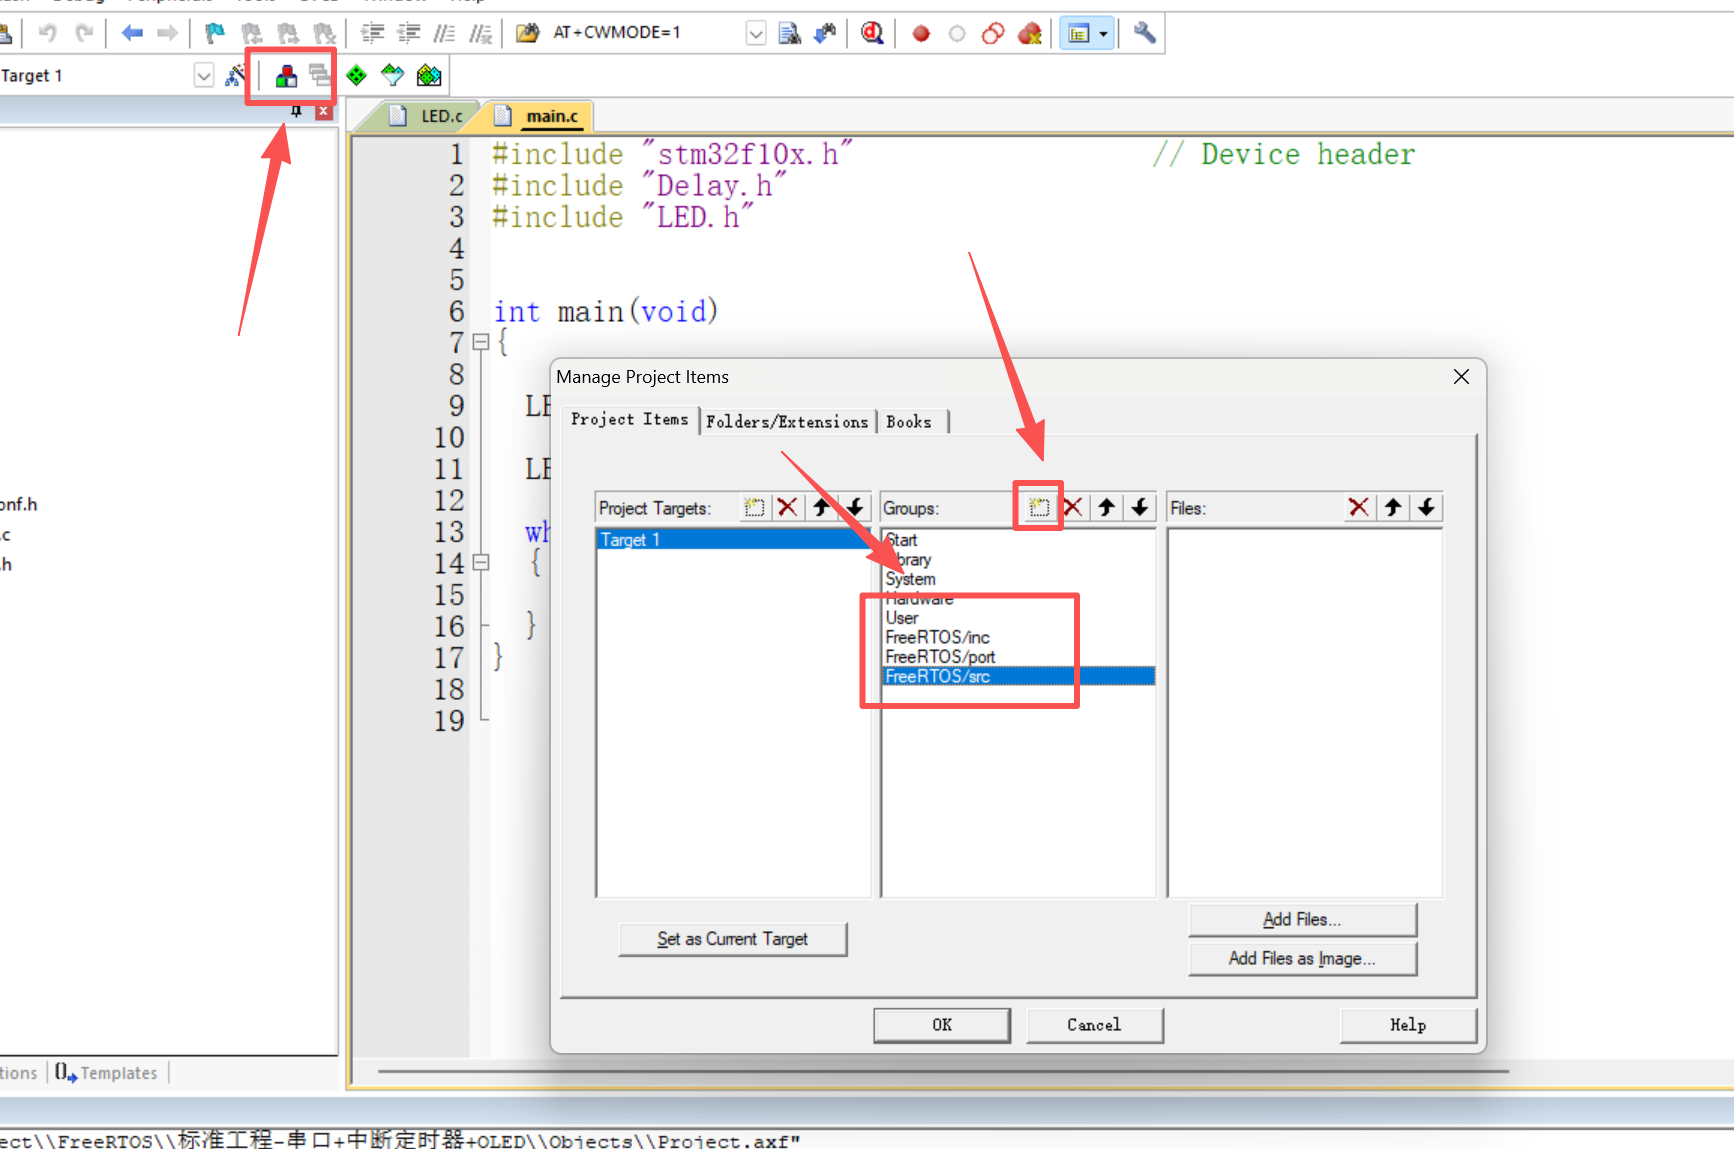1734x1149 pixels.
Task: Collapse the main function code fold
Action: tap(481, 343)
